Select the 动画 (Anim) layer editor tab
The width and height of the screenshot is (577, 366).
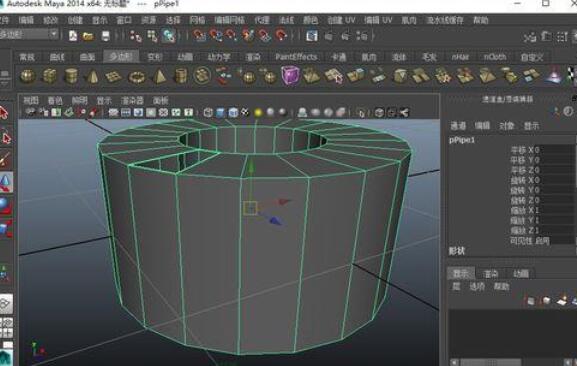pyautogui.click(x=521, y=274)
